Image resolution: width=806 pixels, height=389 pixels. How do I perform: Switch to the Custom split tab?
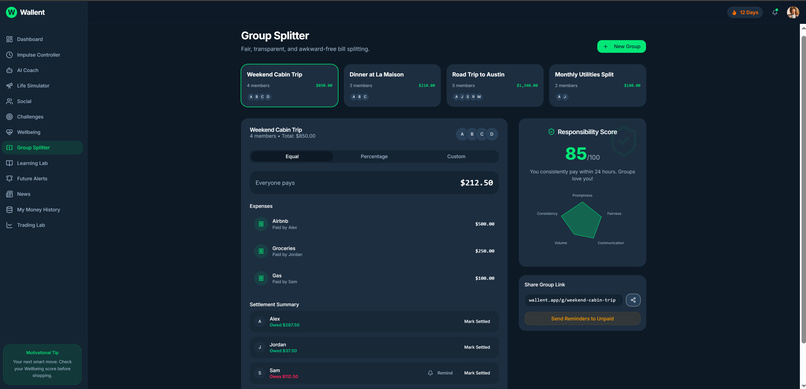click(456, 156)
